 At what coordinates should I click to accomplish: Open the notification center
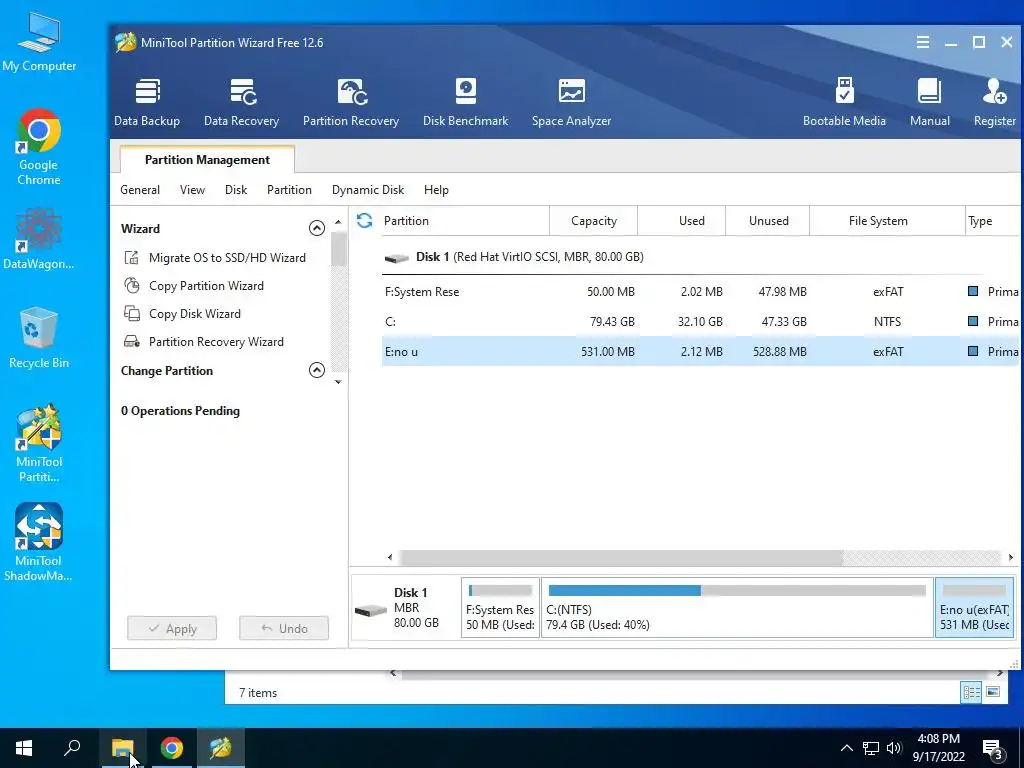993,748
